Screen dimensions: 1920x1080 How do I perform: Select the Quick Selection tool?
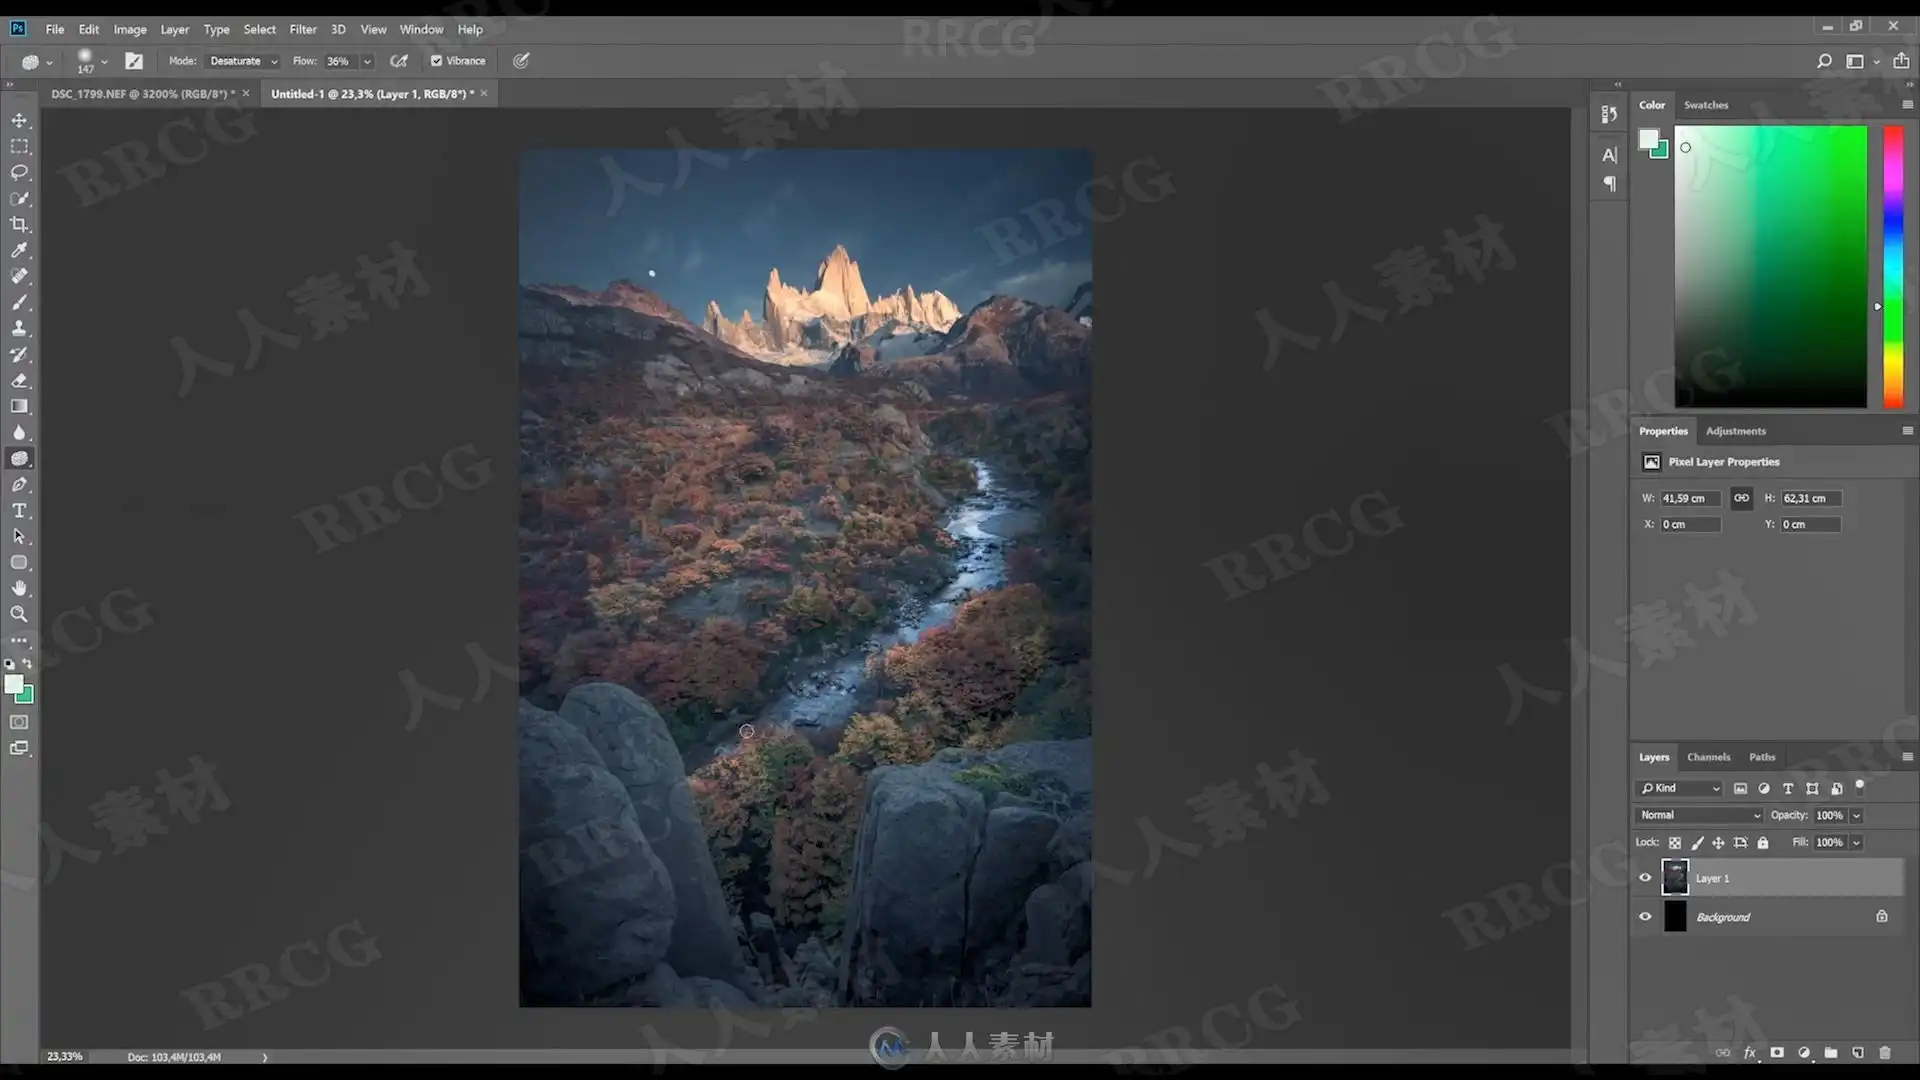click(x=19, y=198)
